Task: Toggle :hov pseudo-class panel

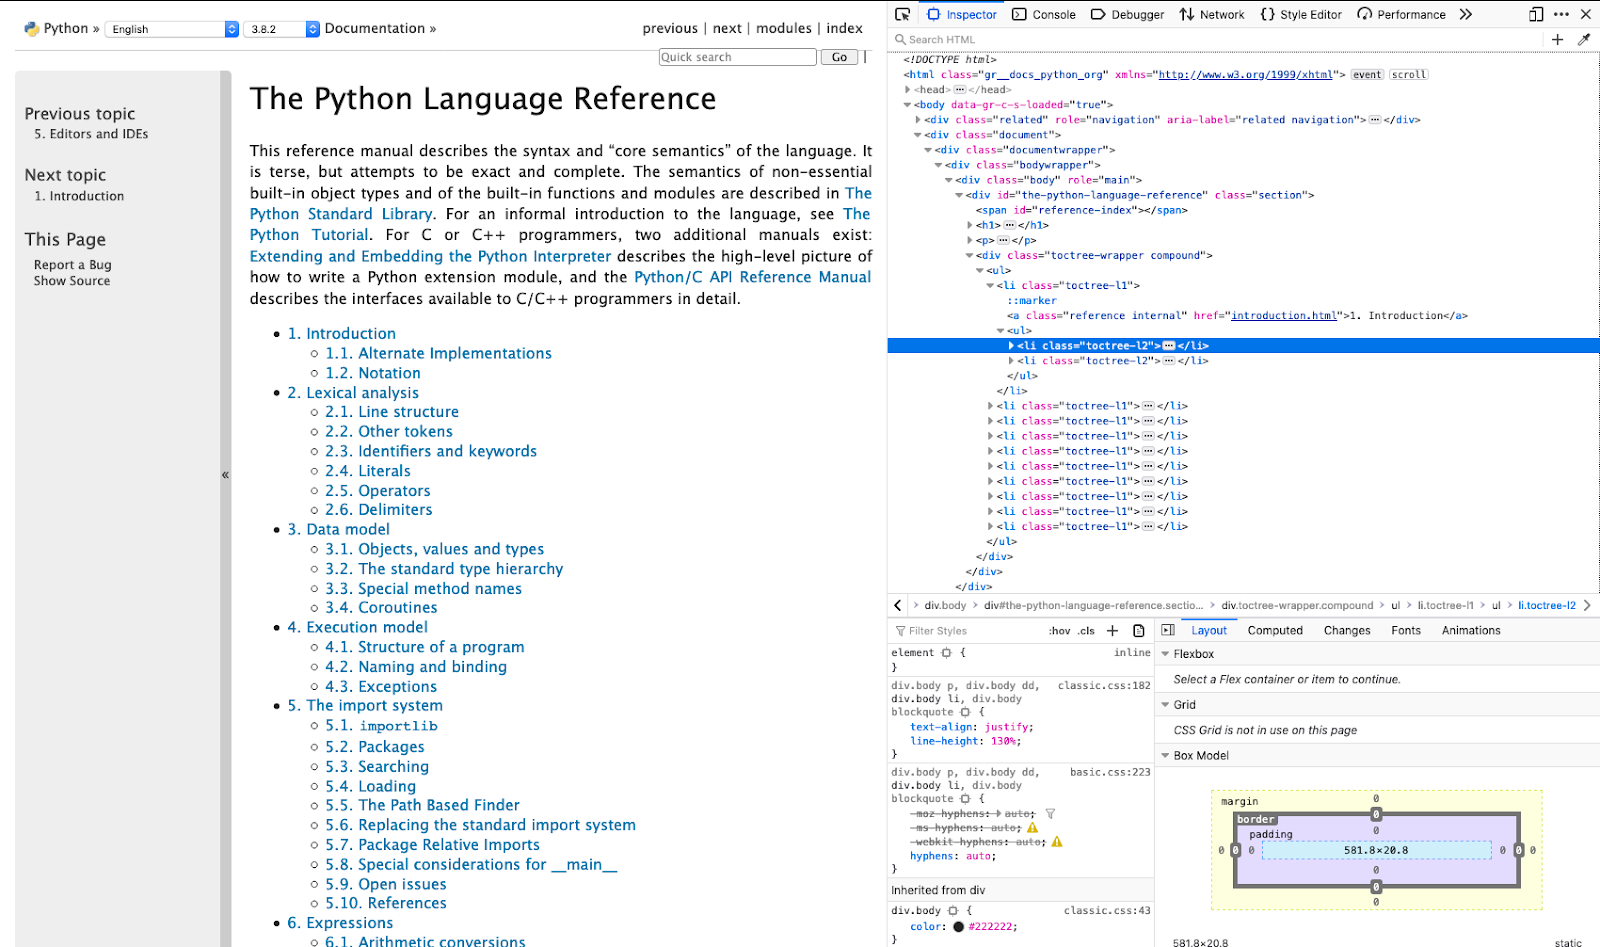Action: (x=1059, y=631)
